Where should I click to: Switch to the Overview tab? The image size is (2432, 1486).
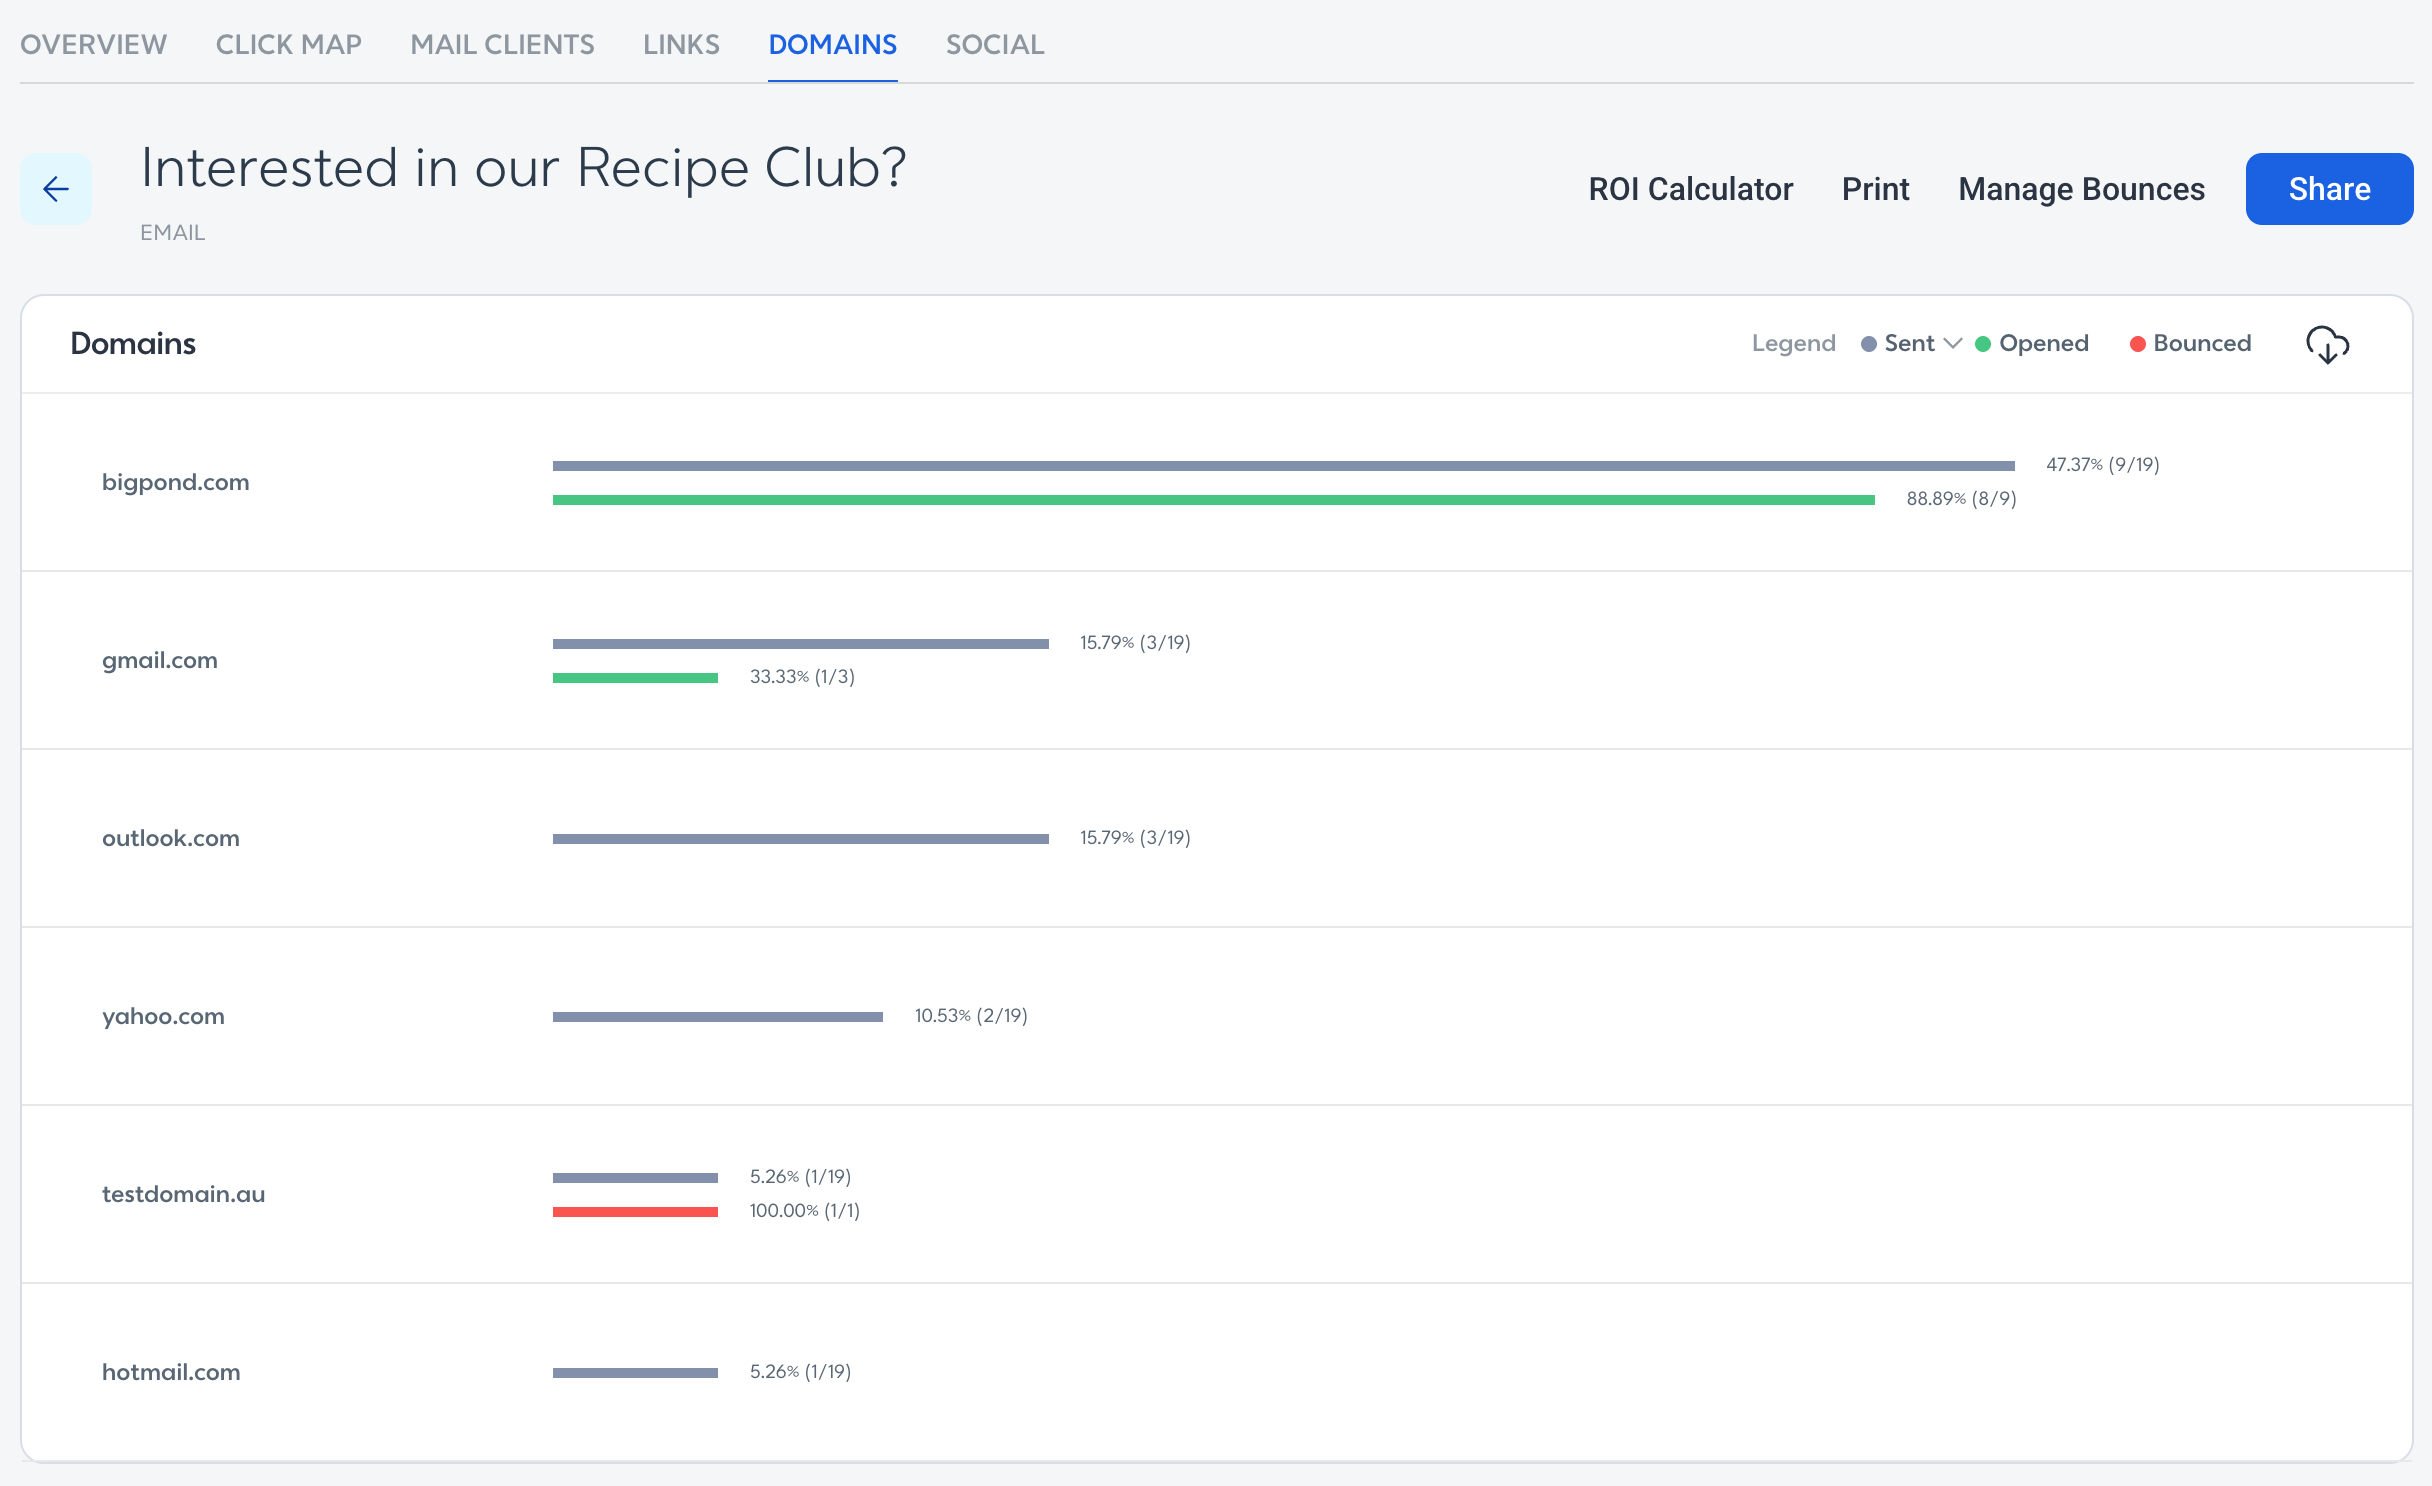click(94, 44)
